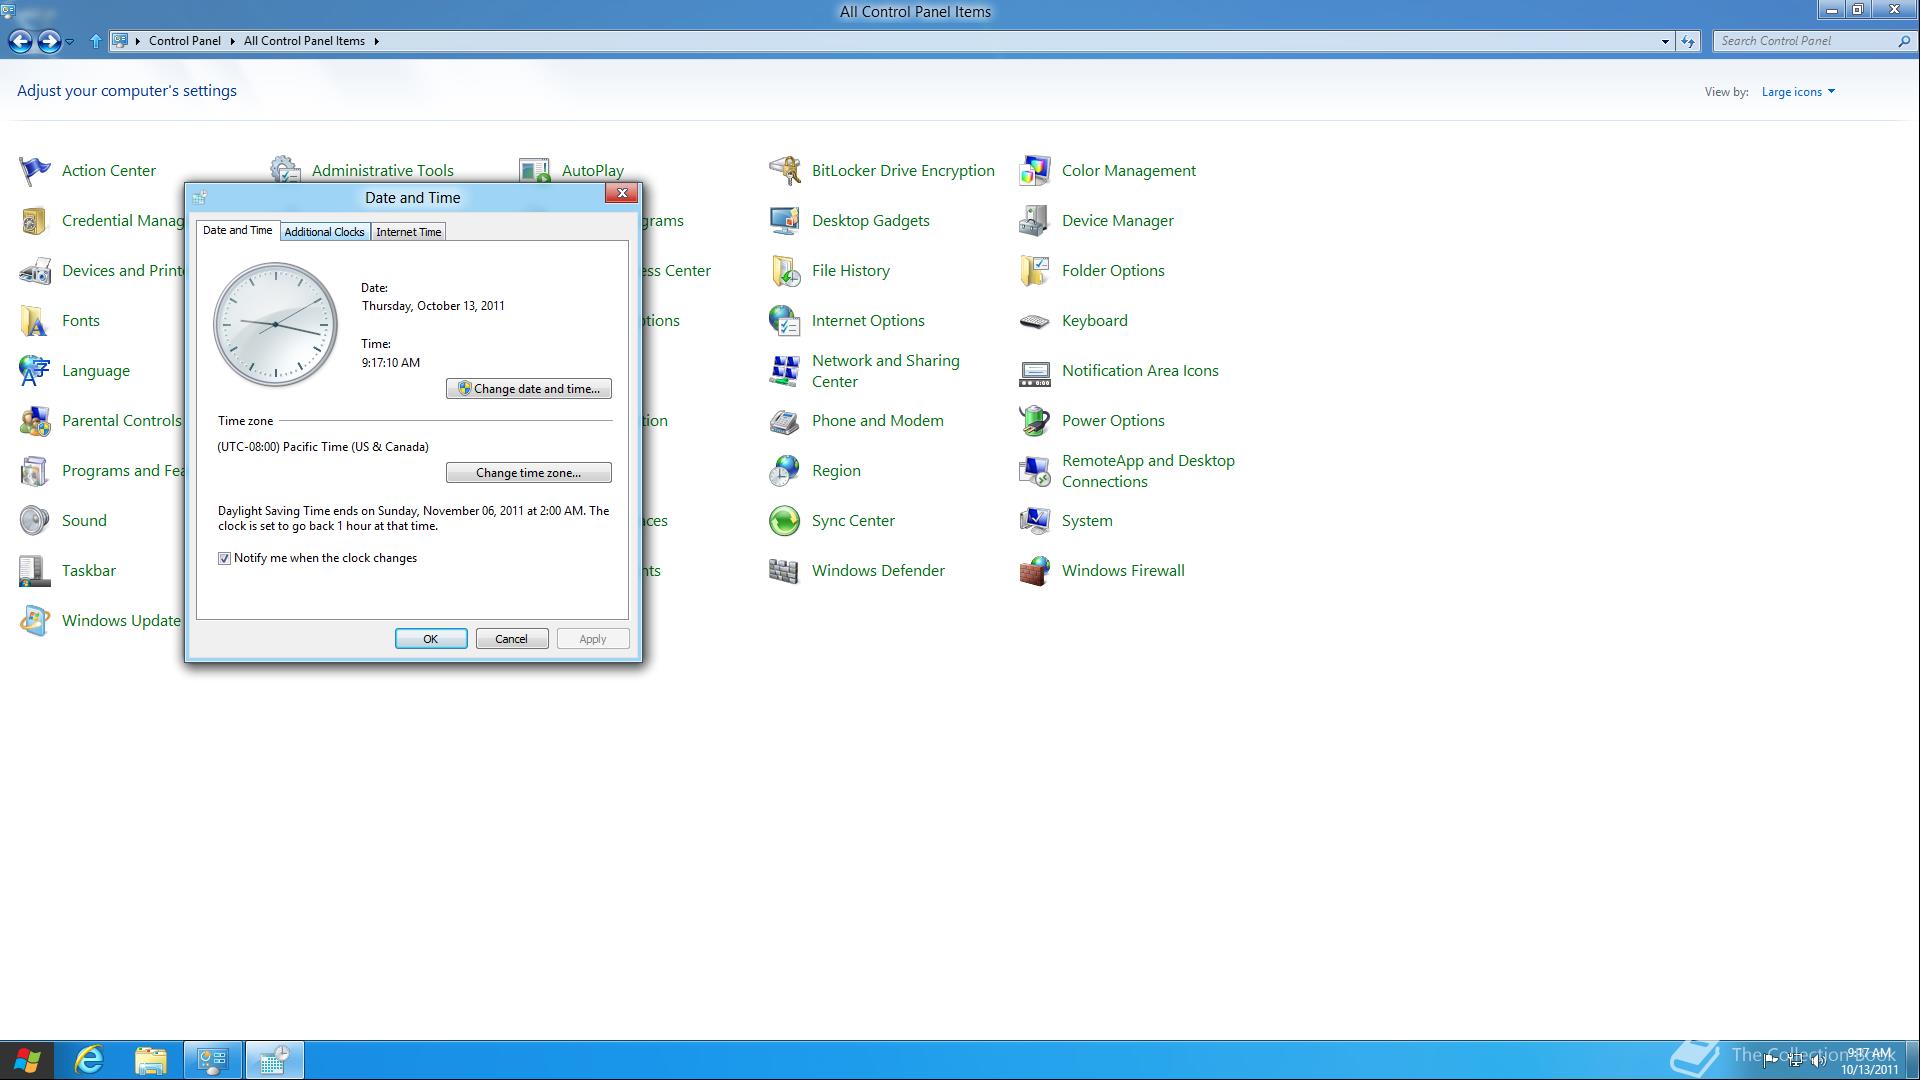Open the Color Management icon

pos(1035,171)
